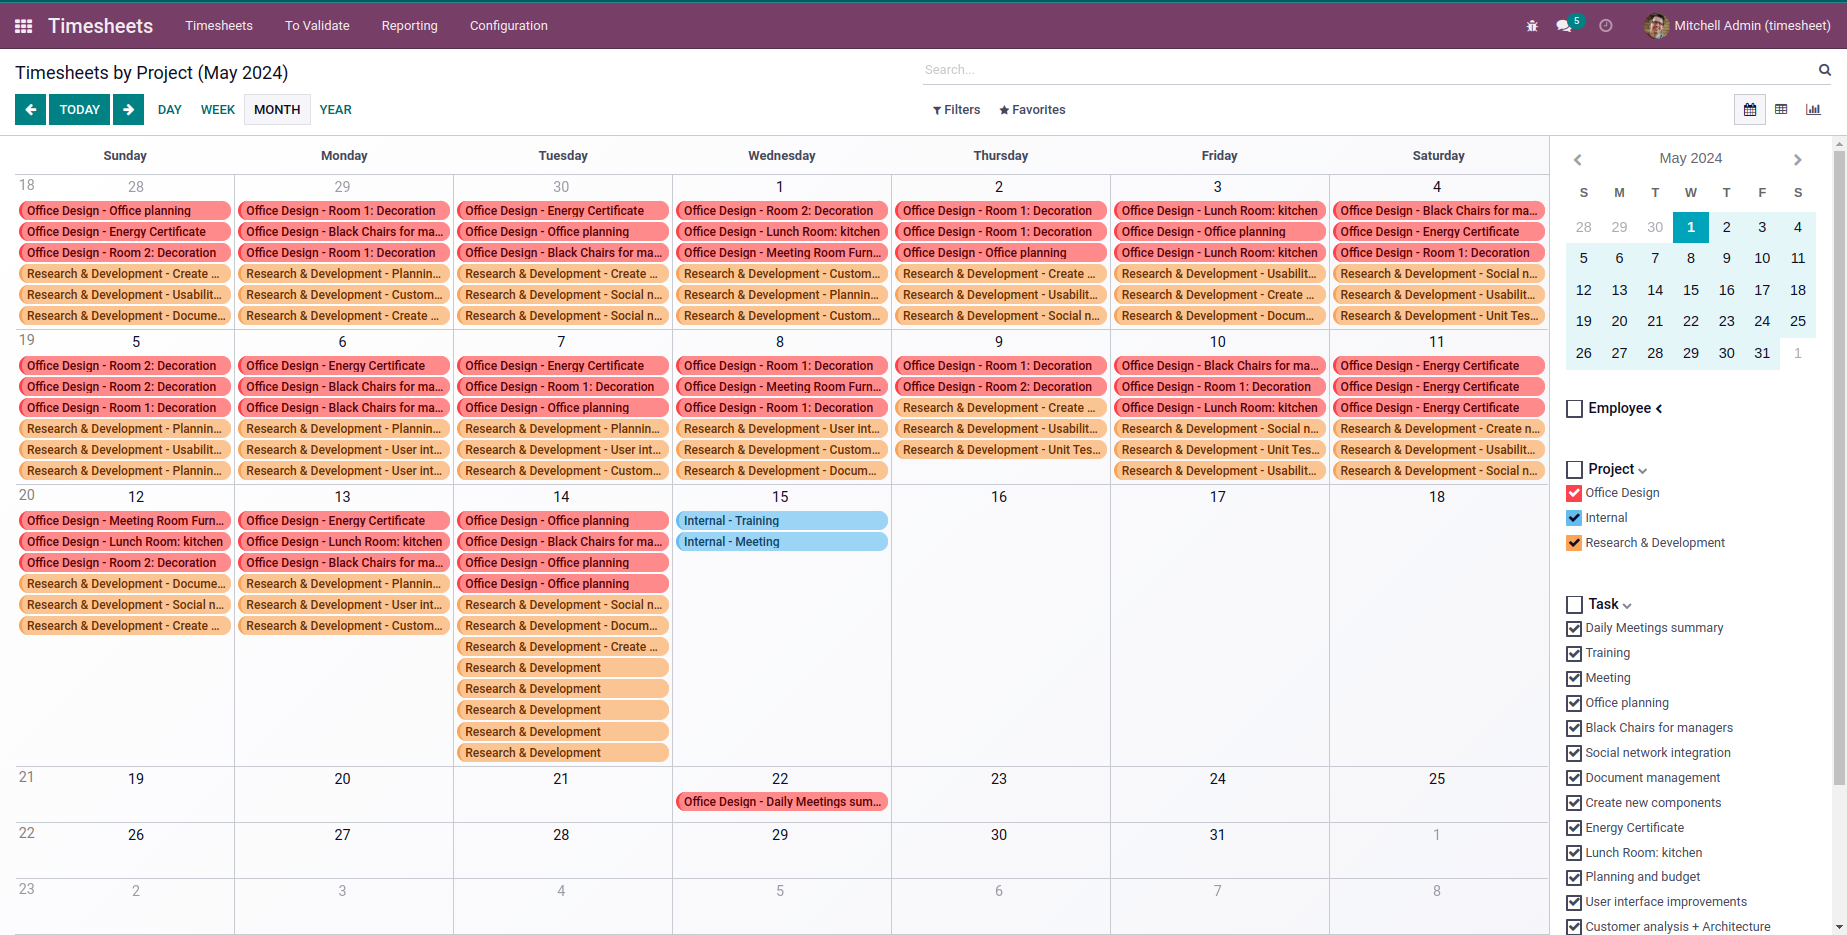
Task: Switch to graph view icon
Action: (1813, 110)
